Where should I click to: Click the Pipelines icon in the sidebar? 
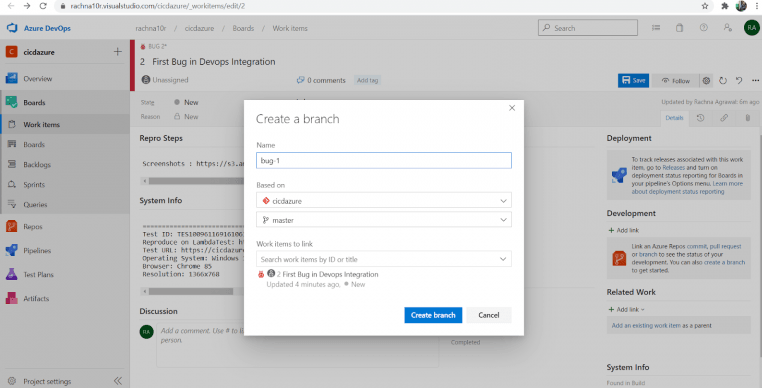click(x=12, y=250)
